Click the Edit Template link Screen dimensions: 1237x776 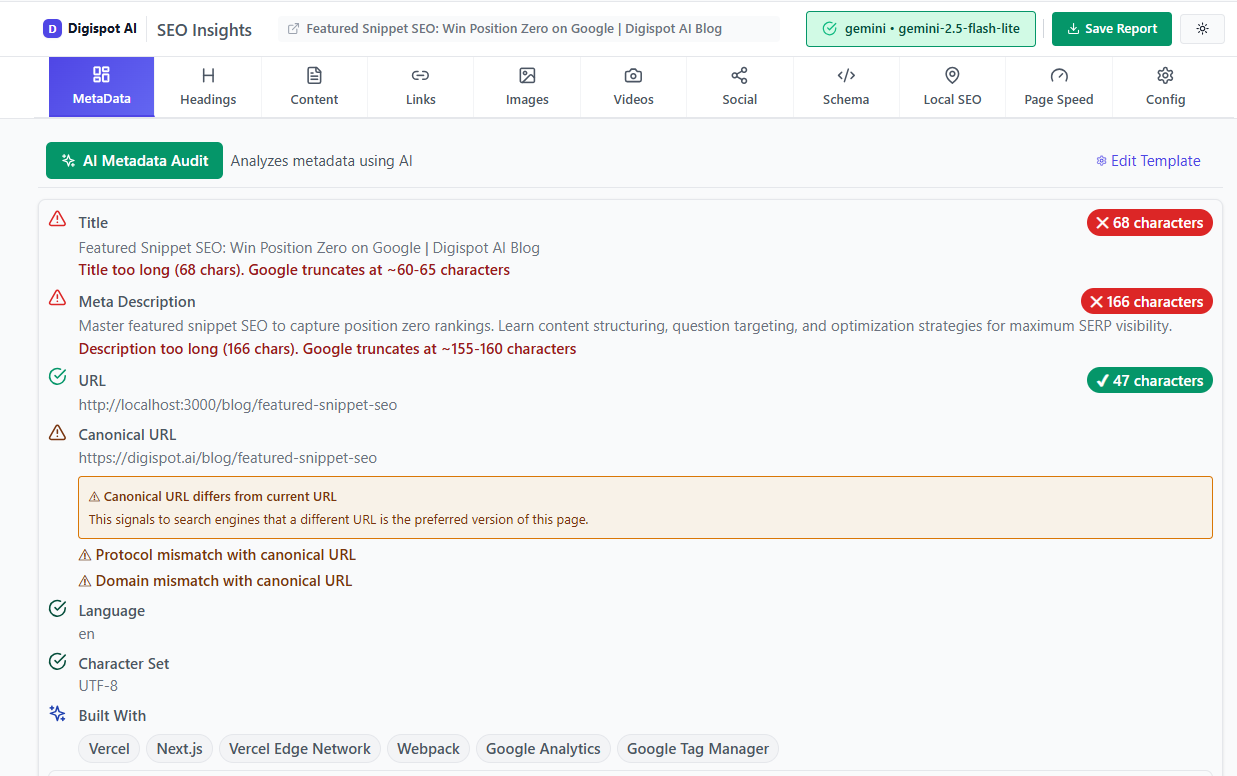1148,161
